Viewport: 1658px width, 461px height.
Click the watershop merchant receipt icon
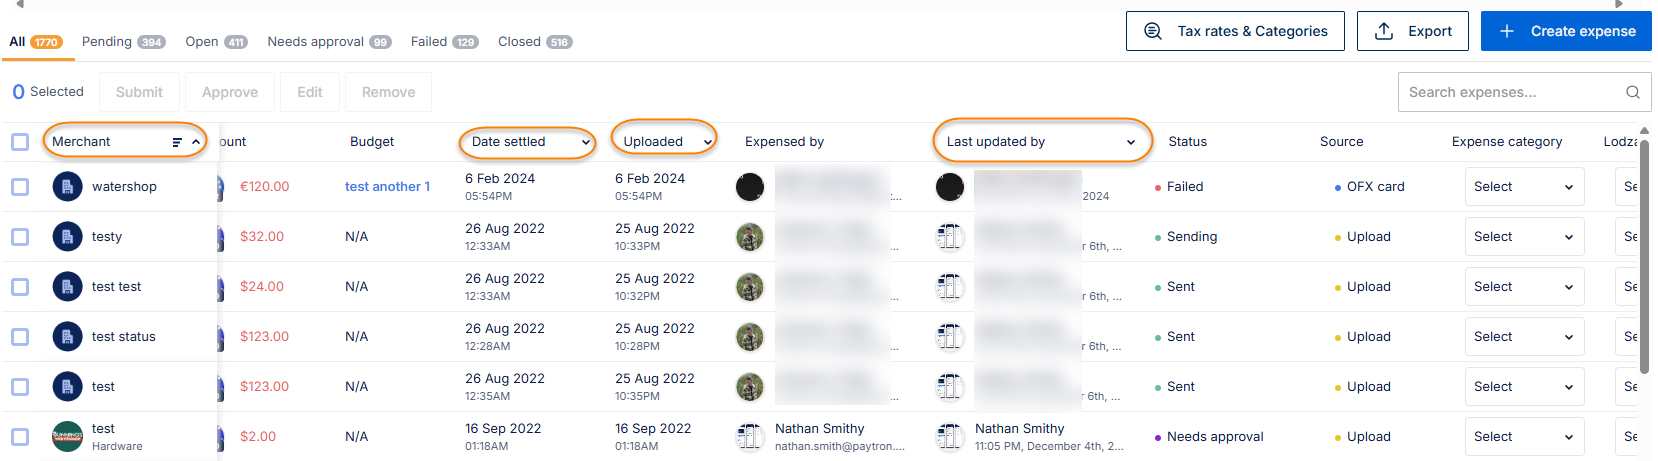(x=67, y=187)
